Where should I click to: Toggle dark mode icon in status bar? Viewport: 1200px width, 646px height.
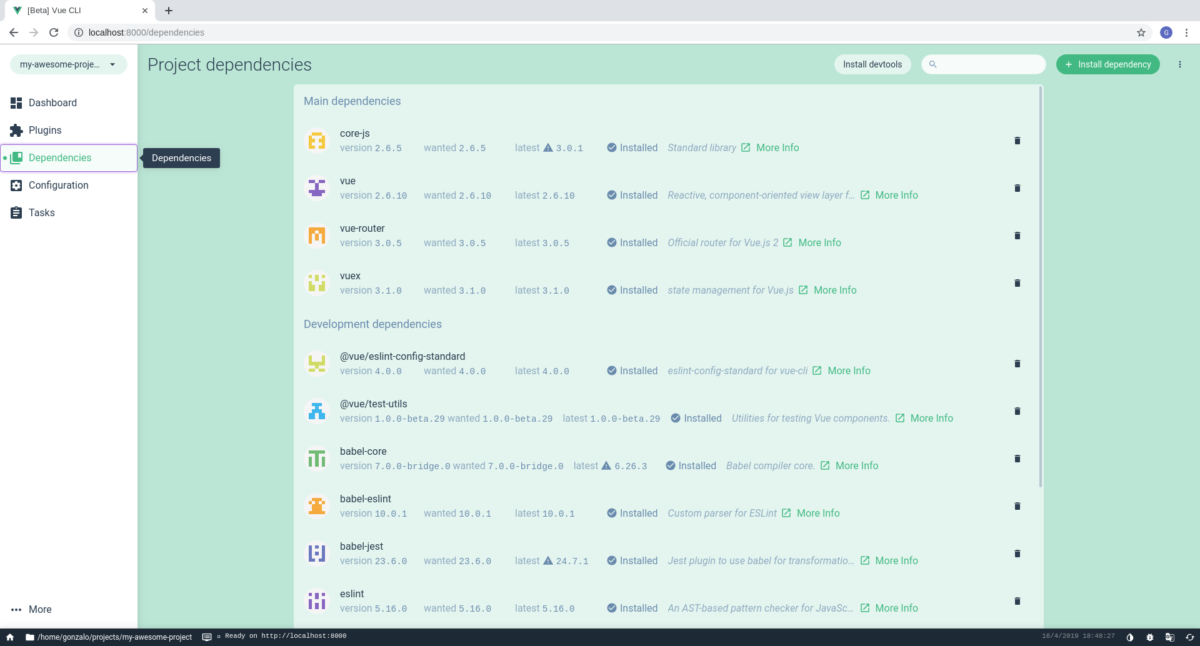coord(1130,636)
